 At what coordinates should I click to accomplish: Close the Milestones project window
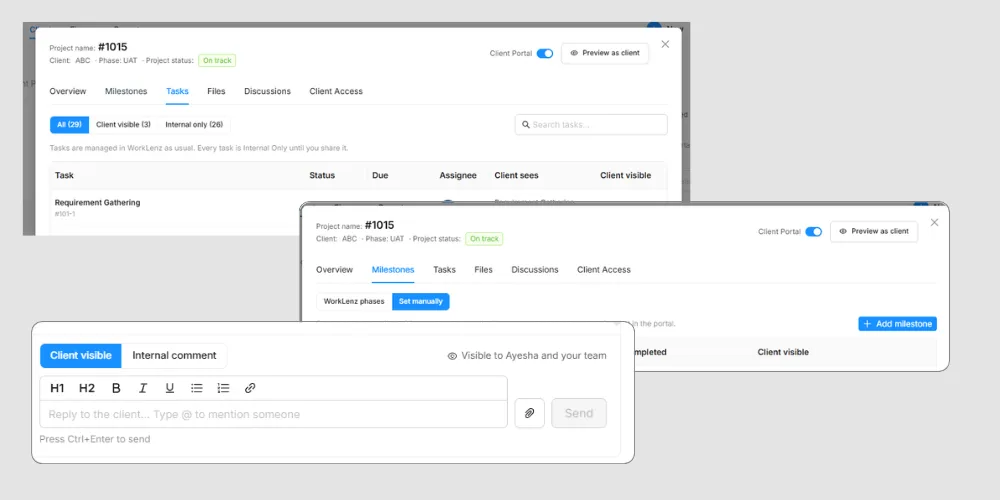934,222
